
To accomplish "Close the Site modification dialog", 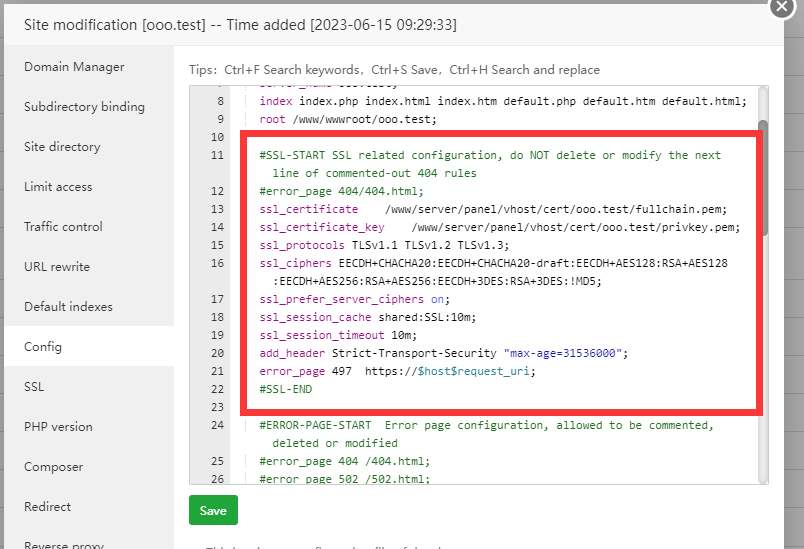I will pos(782,5).
